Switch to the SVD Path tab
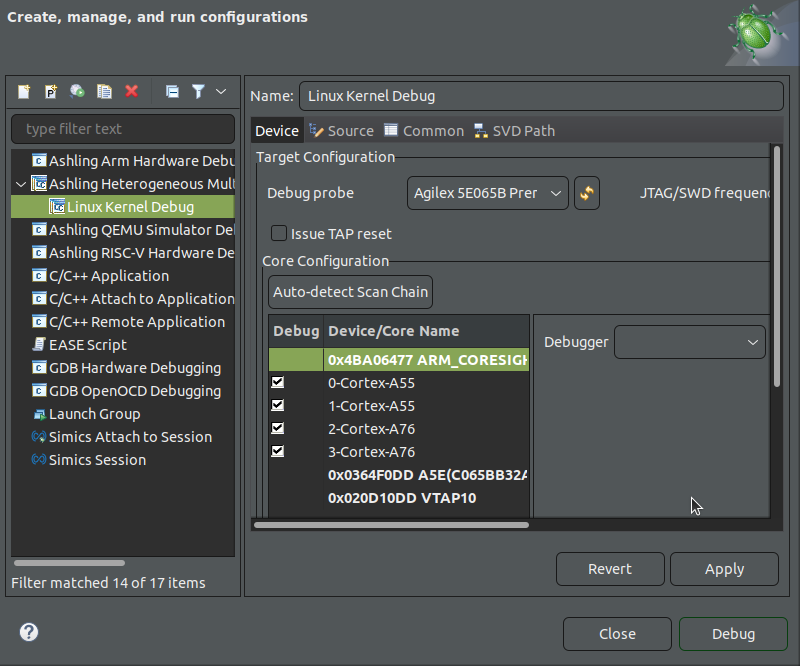The height and width of the screenshot is (666, 800). 515,131
